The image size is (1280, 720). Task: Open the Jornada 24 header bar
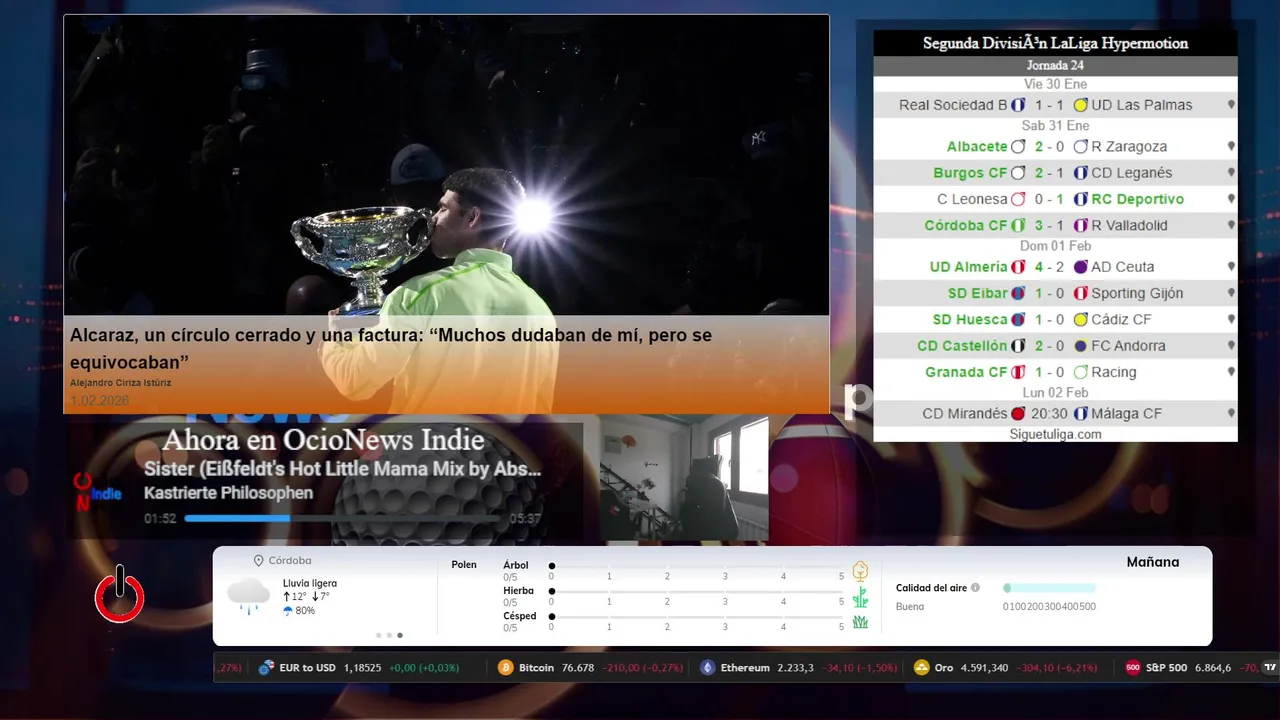(1055, 66)
